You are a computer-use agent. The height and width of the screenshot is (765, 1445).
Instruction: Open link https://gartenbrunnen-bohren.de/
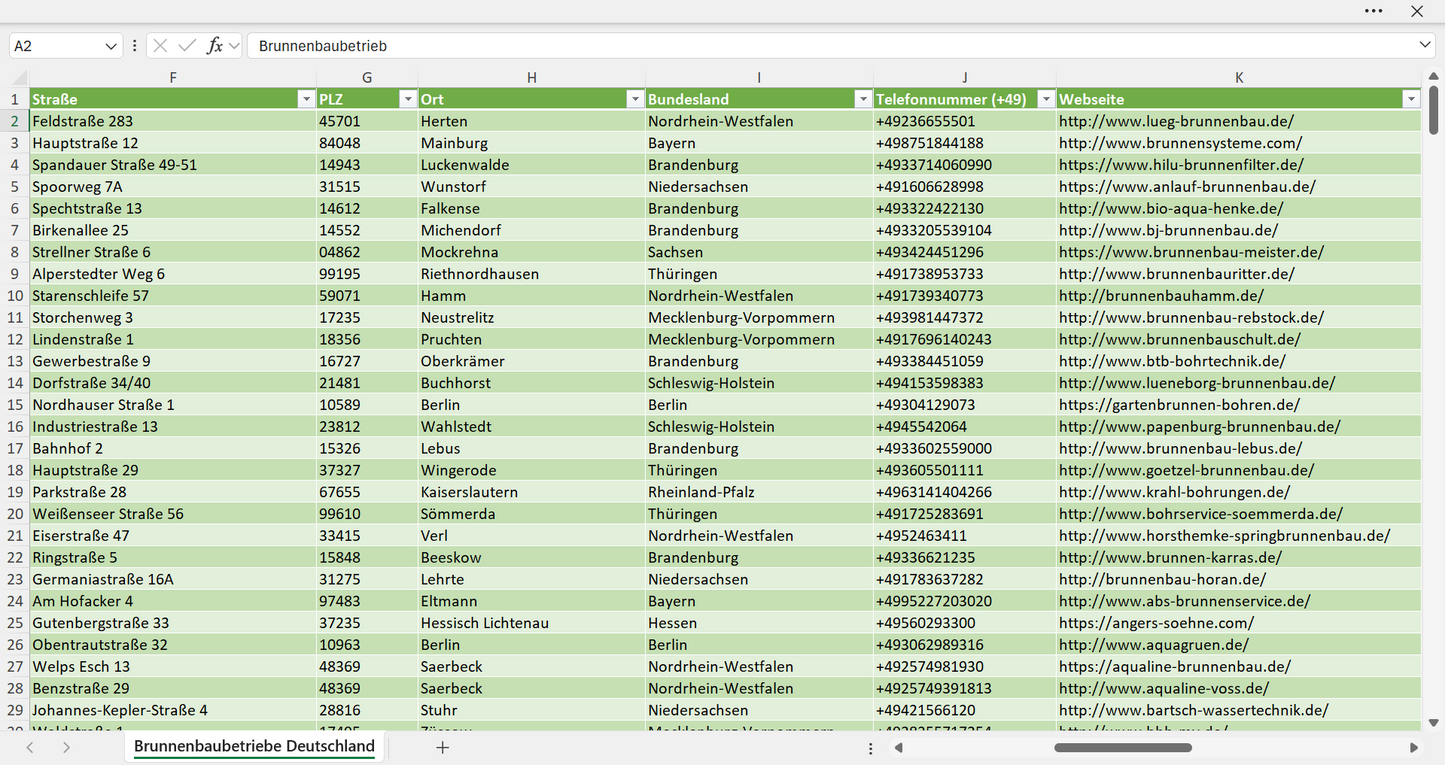[1179, 405]
